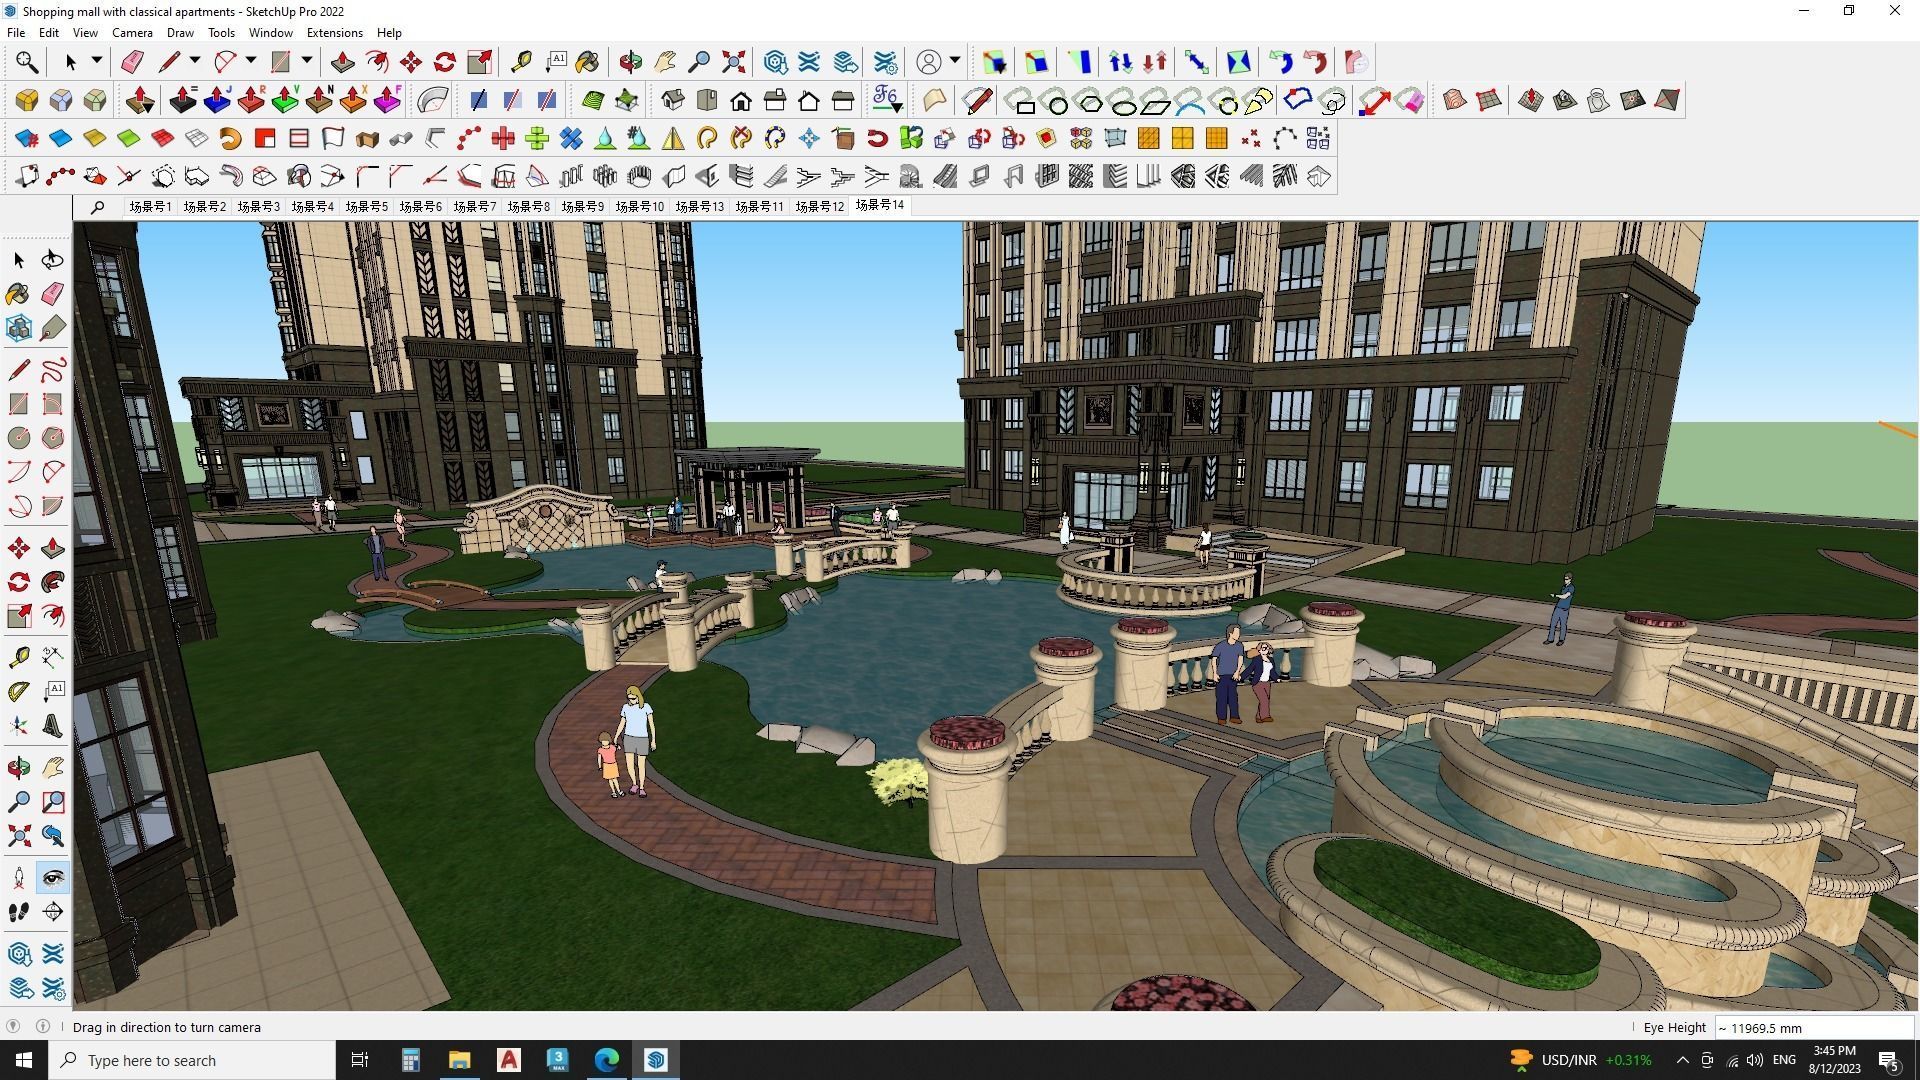This screenshot has width=1920, height=1080.
Task: Select the Pan hand tool in top toolbar
Action: tap(665, 62)
